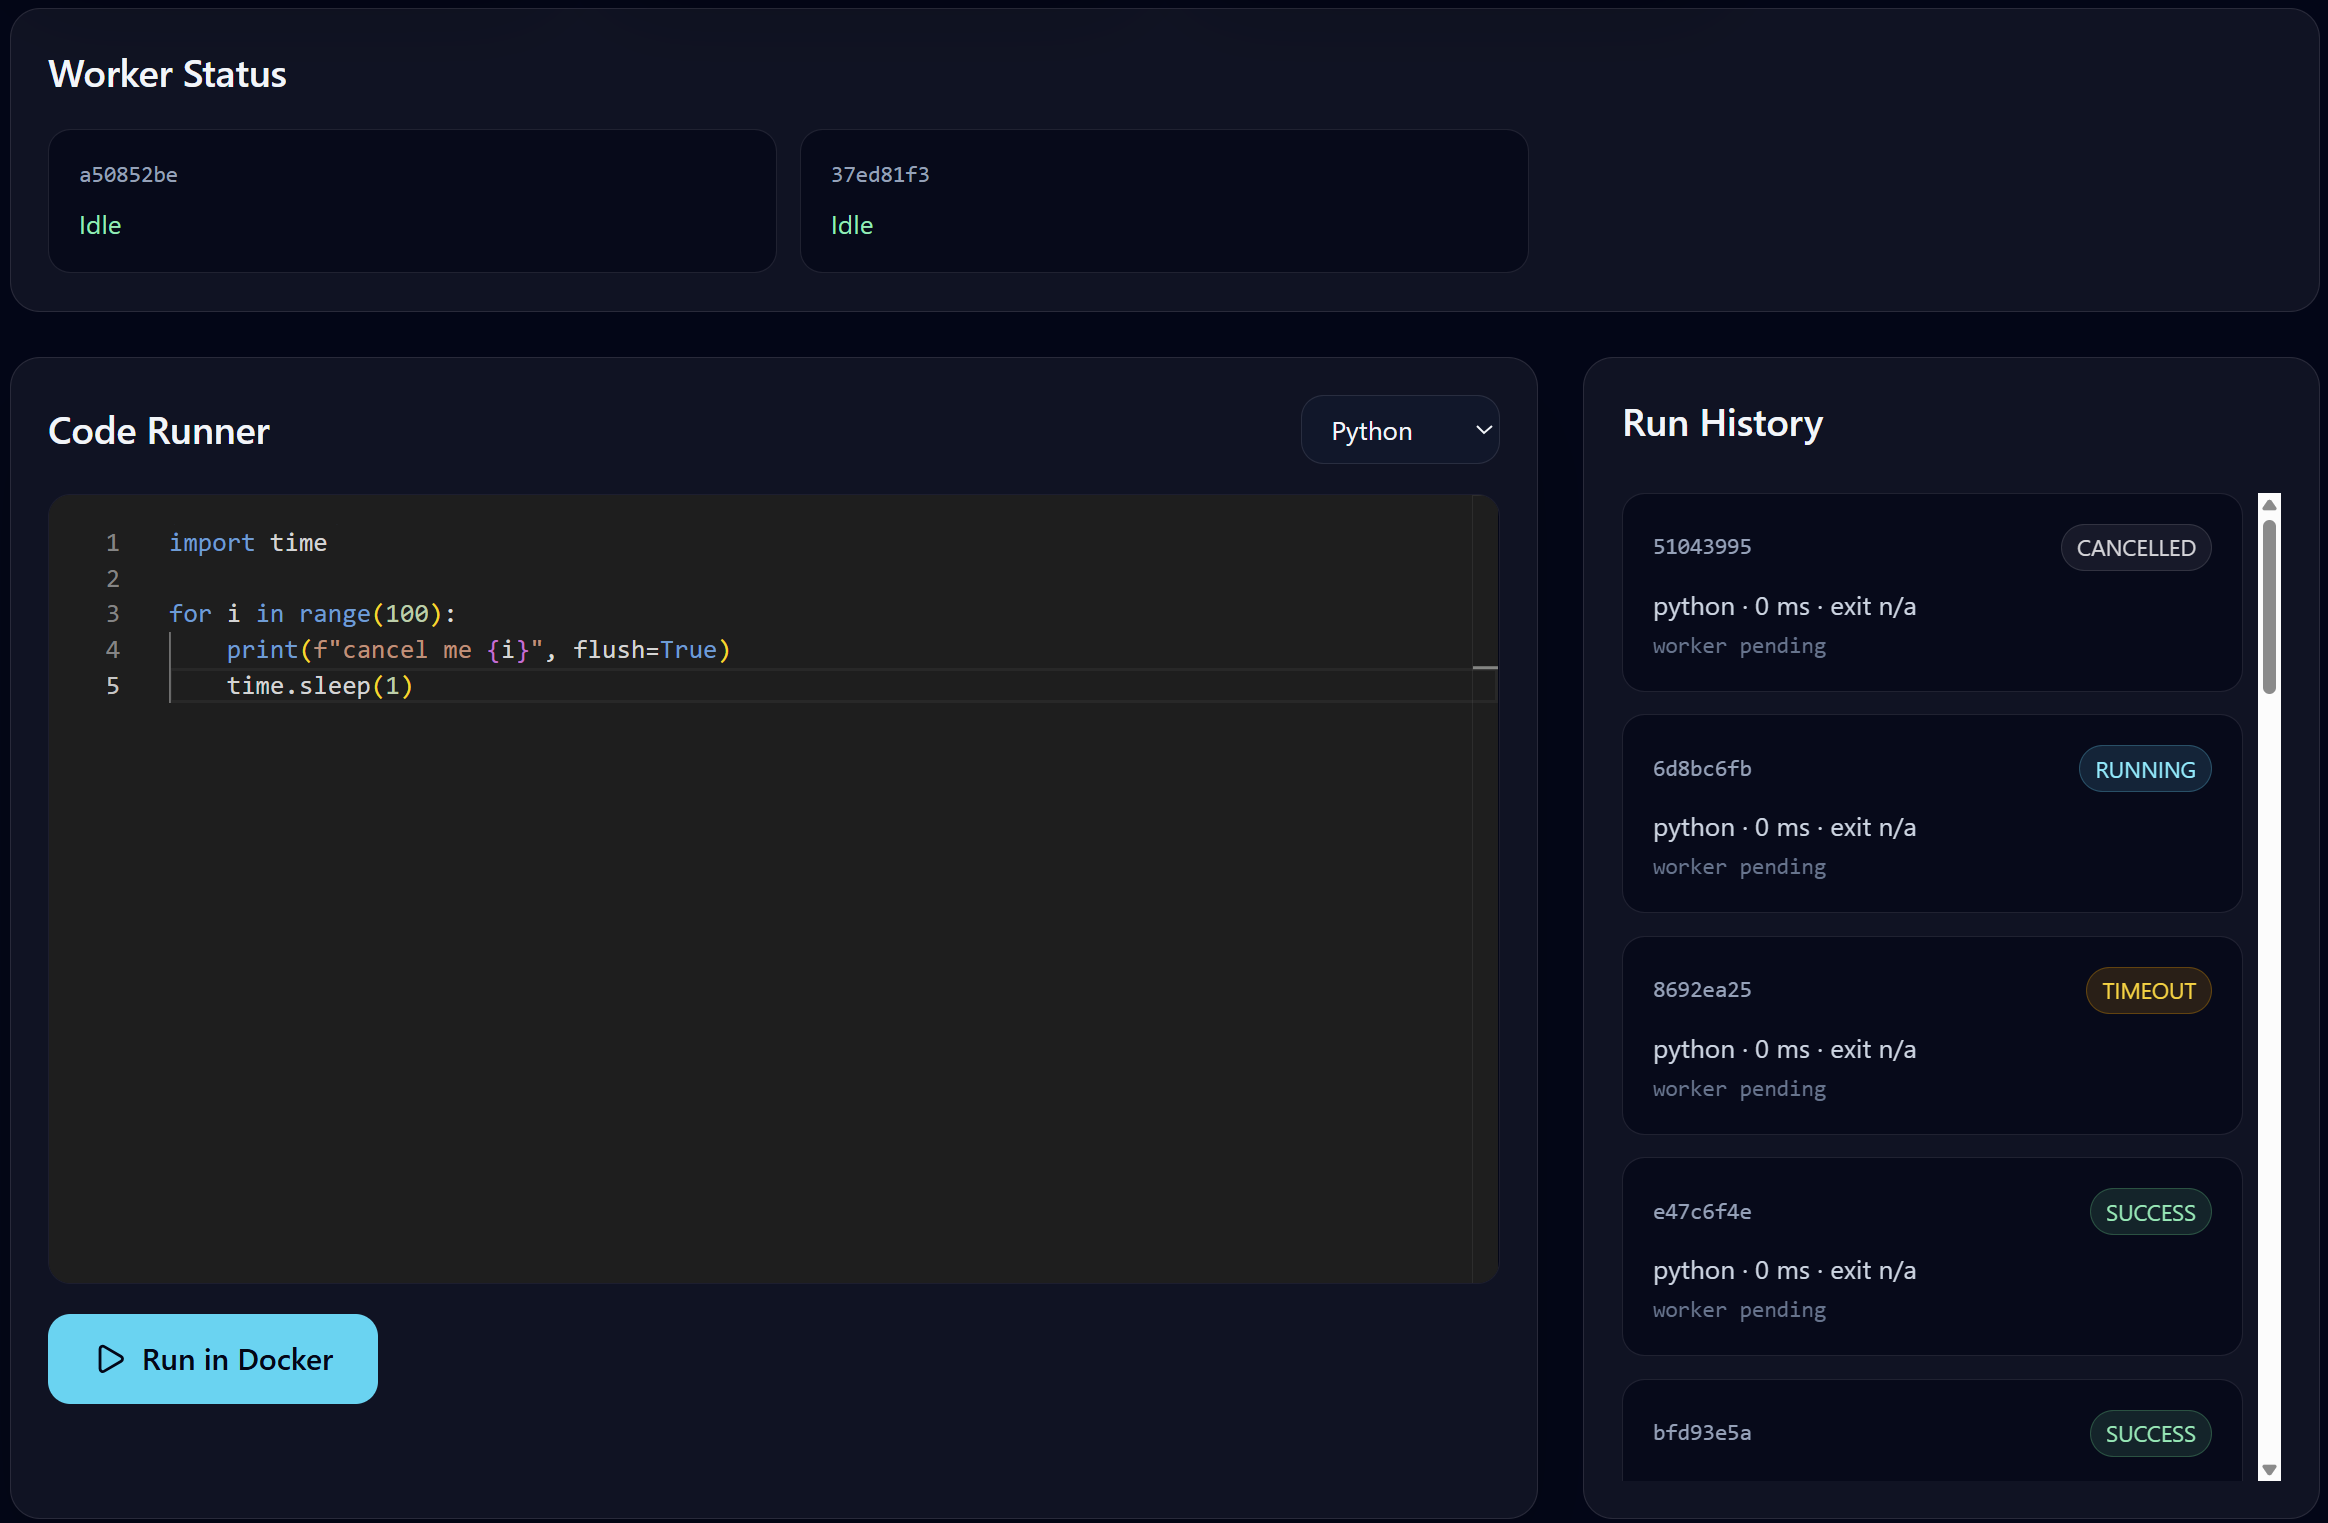Viewport: 2328px width, 1523px height.
Task: Click the Worker Status heading
Action: click(x=167, y=74)
